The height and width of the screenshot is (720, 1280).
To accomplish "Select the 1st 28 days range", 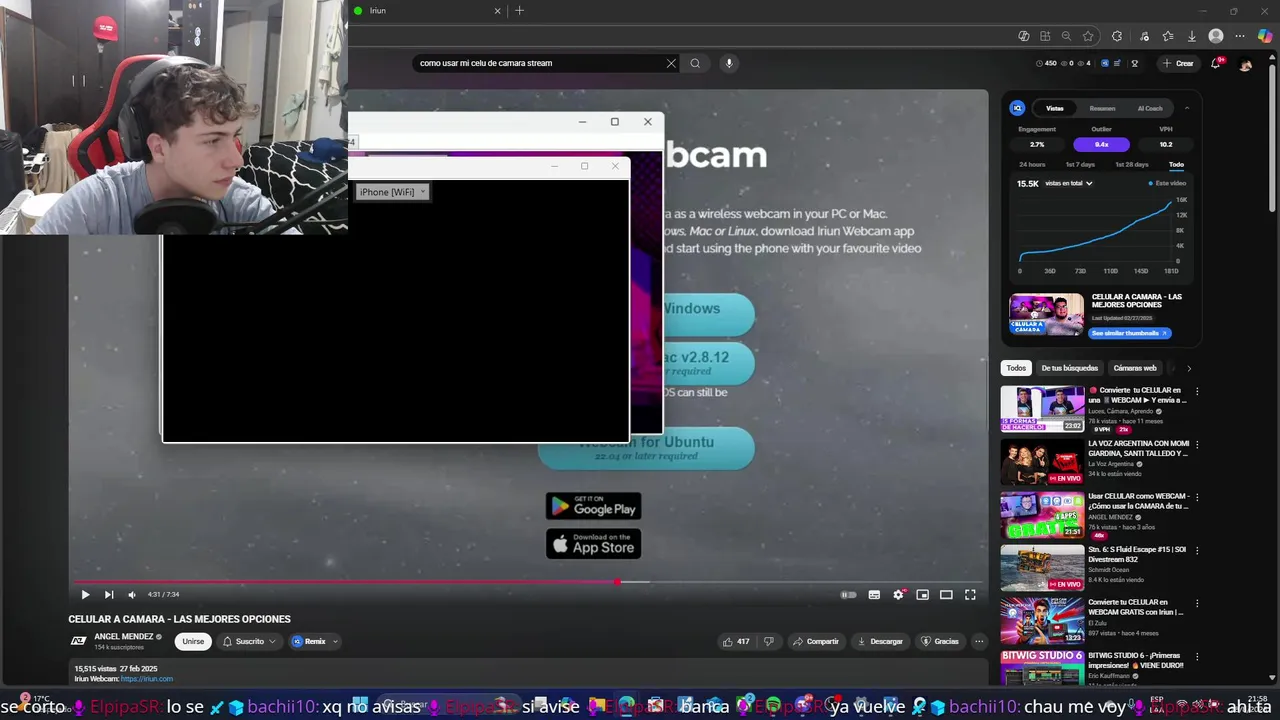I will [1132, 164].
